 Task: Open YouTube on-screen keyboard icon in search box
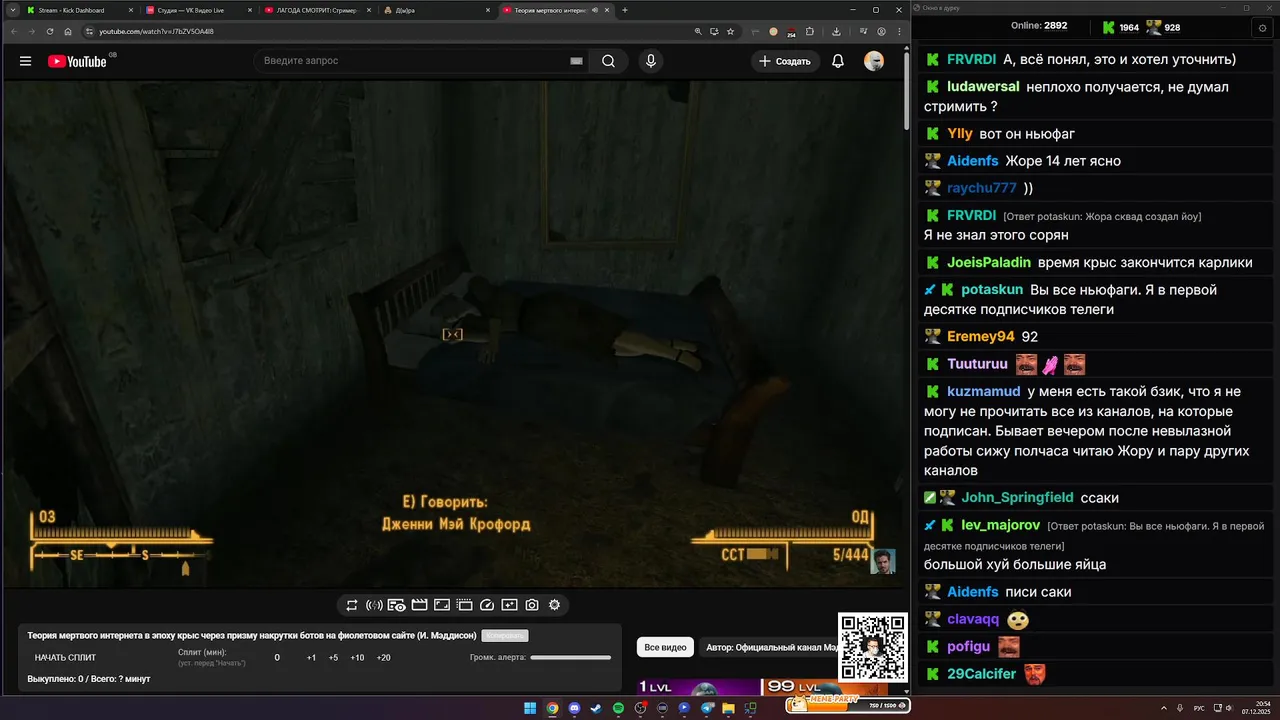[576, 61]
